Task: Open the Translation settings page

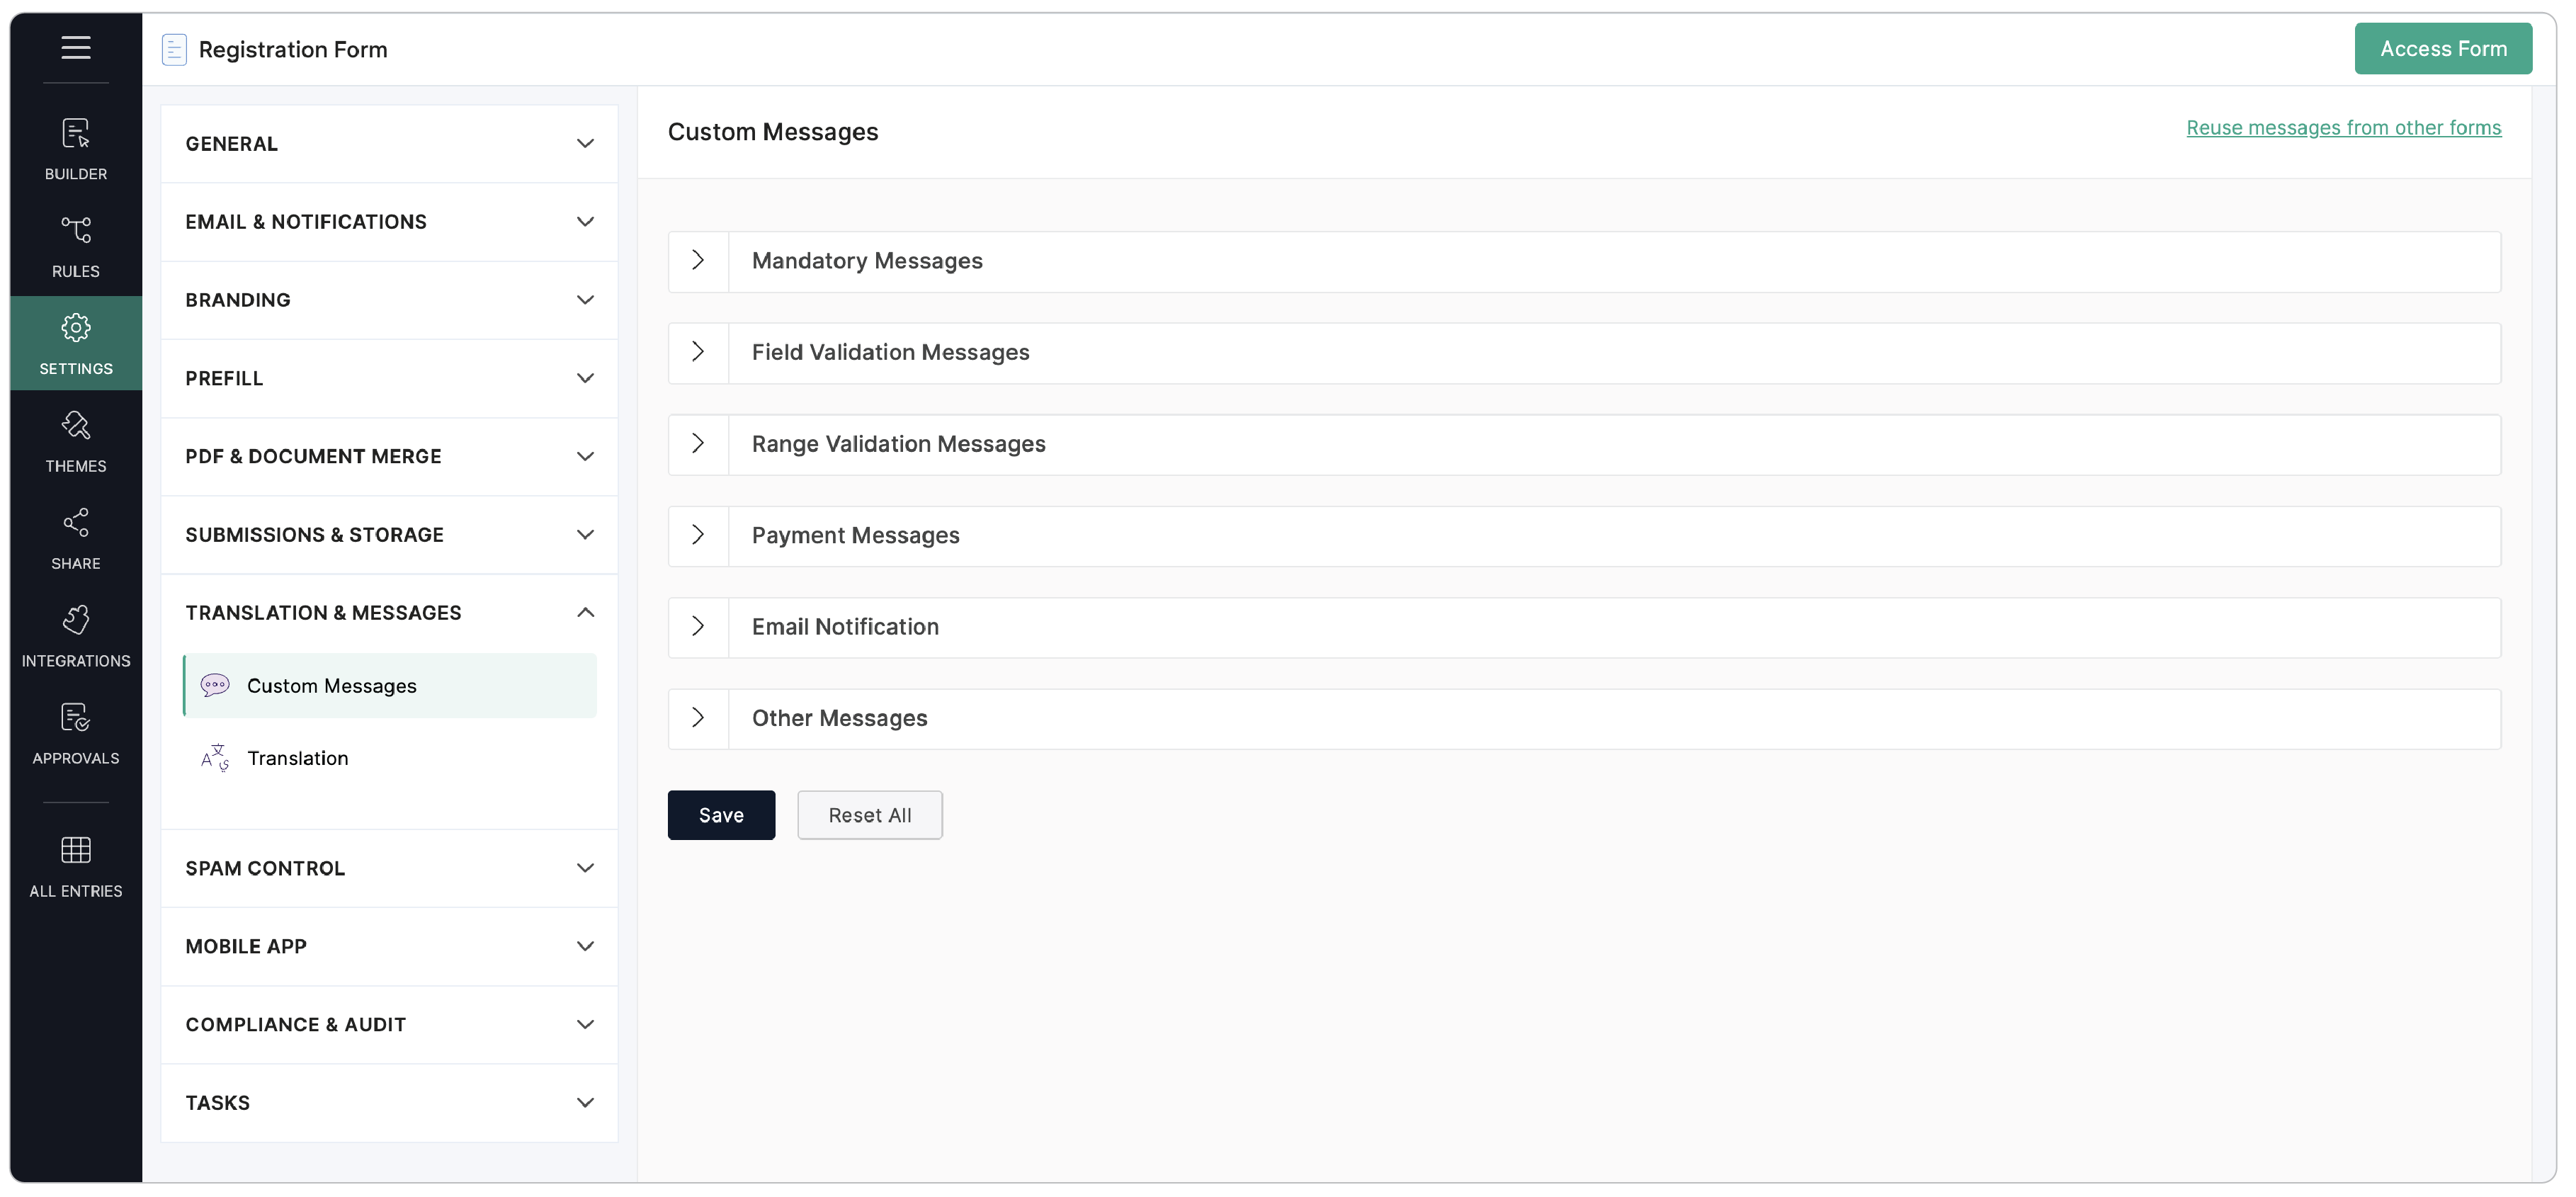Action: [298, 757]
